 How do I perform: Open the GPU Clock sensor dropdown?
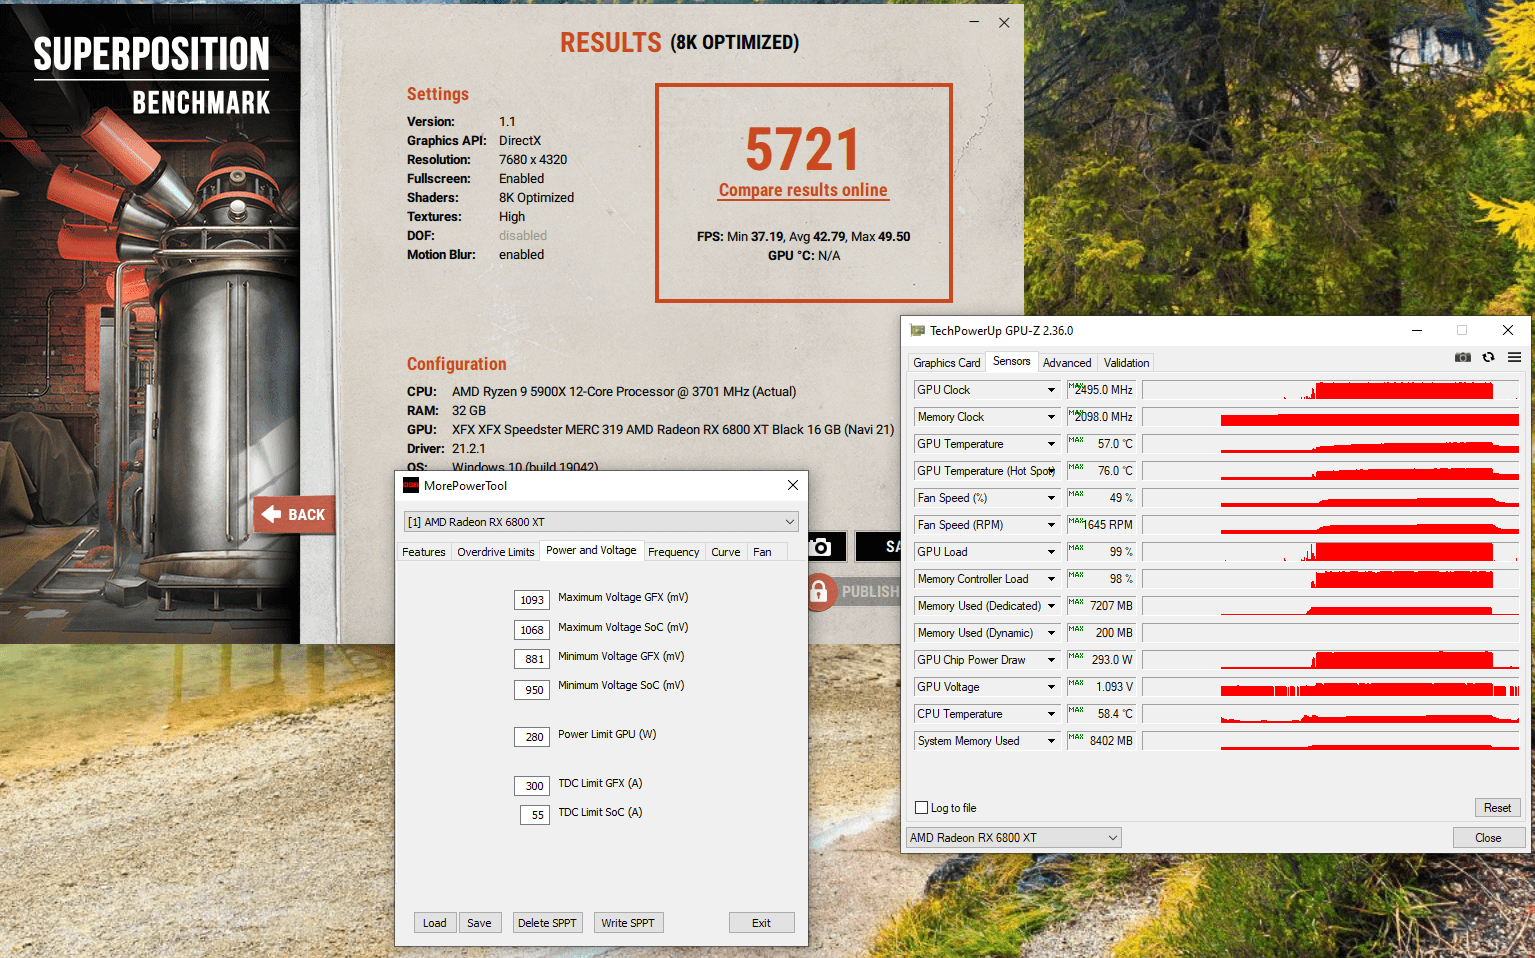click(1051, 390)
